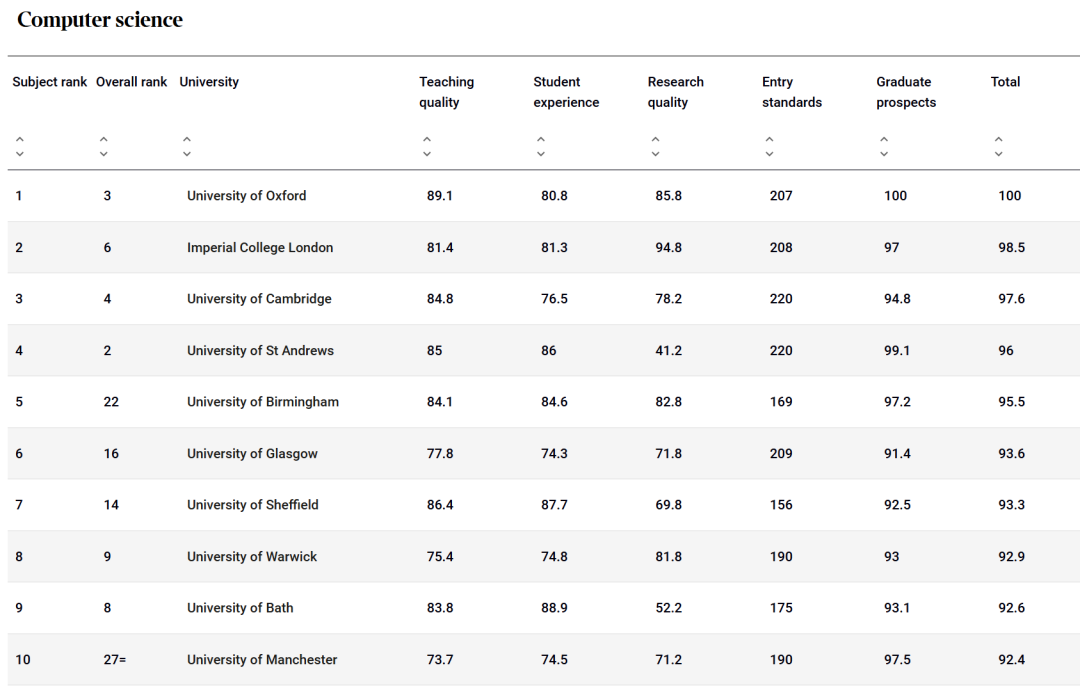This screenshot has height=686, width=1080.
Task: Sort Teaching quality ascending arrow
Action: pyautogui.click(x=427, y=139)
